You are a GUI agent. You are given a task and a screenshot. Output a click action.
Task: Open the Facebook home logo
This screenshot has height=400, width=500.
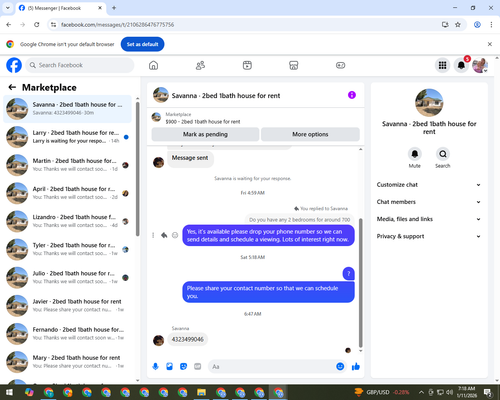(x=14, y=65)
